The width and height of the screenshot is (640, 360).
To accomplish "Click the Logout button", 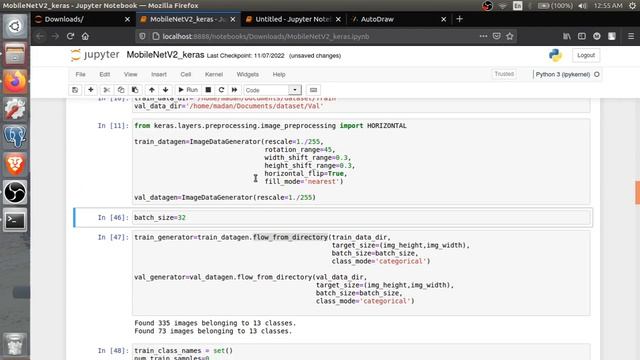I will point(586,55).
